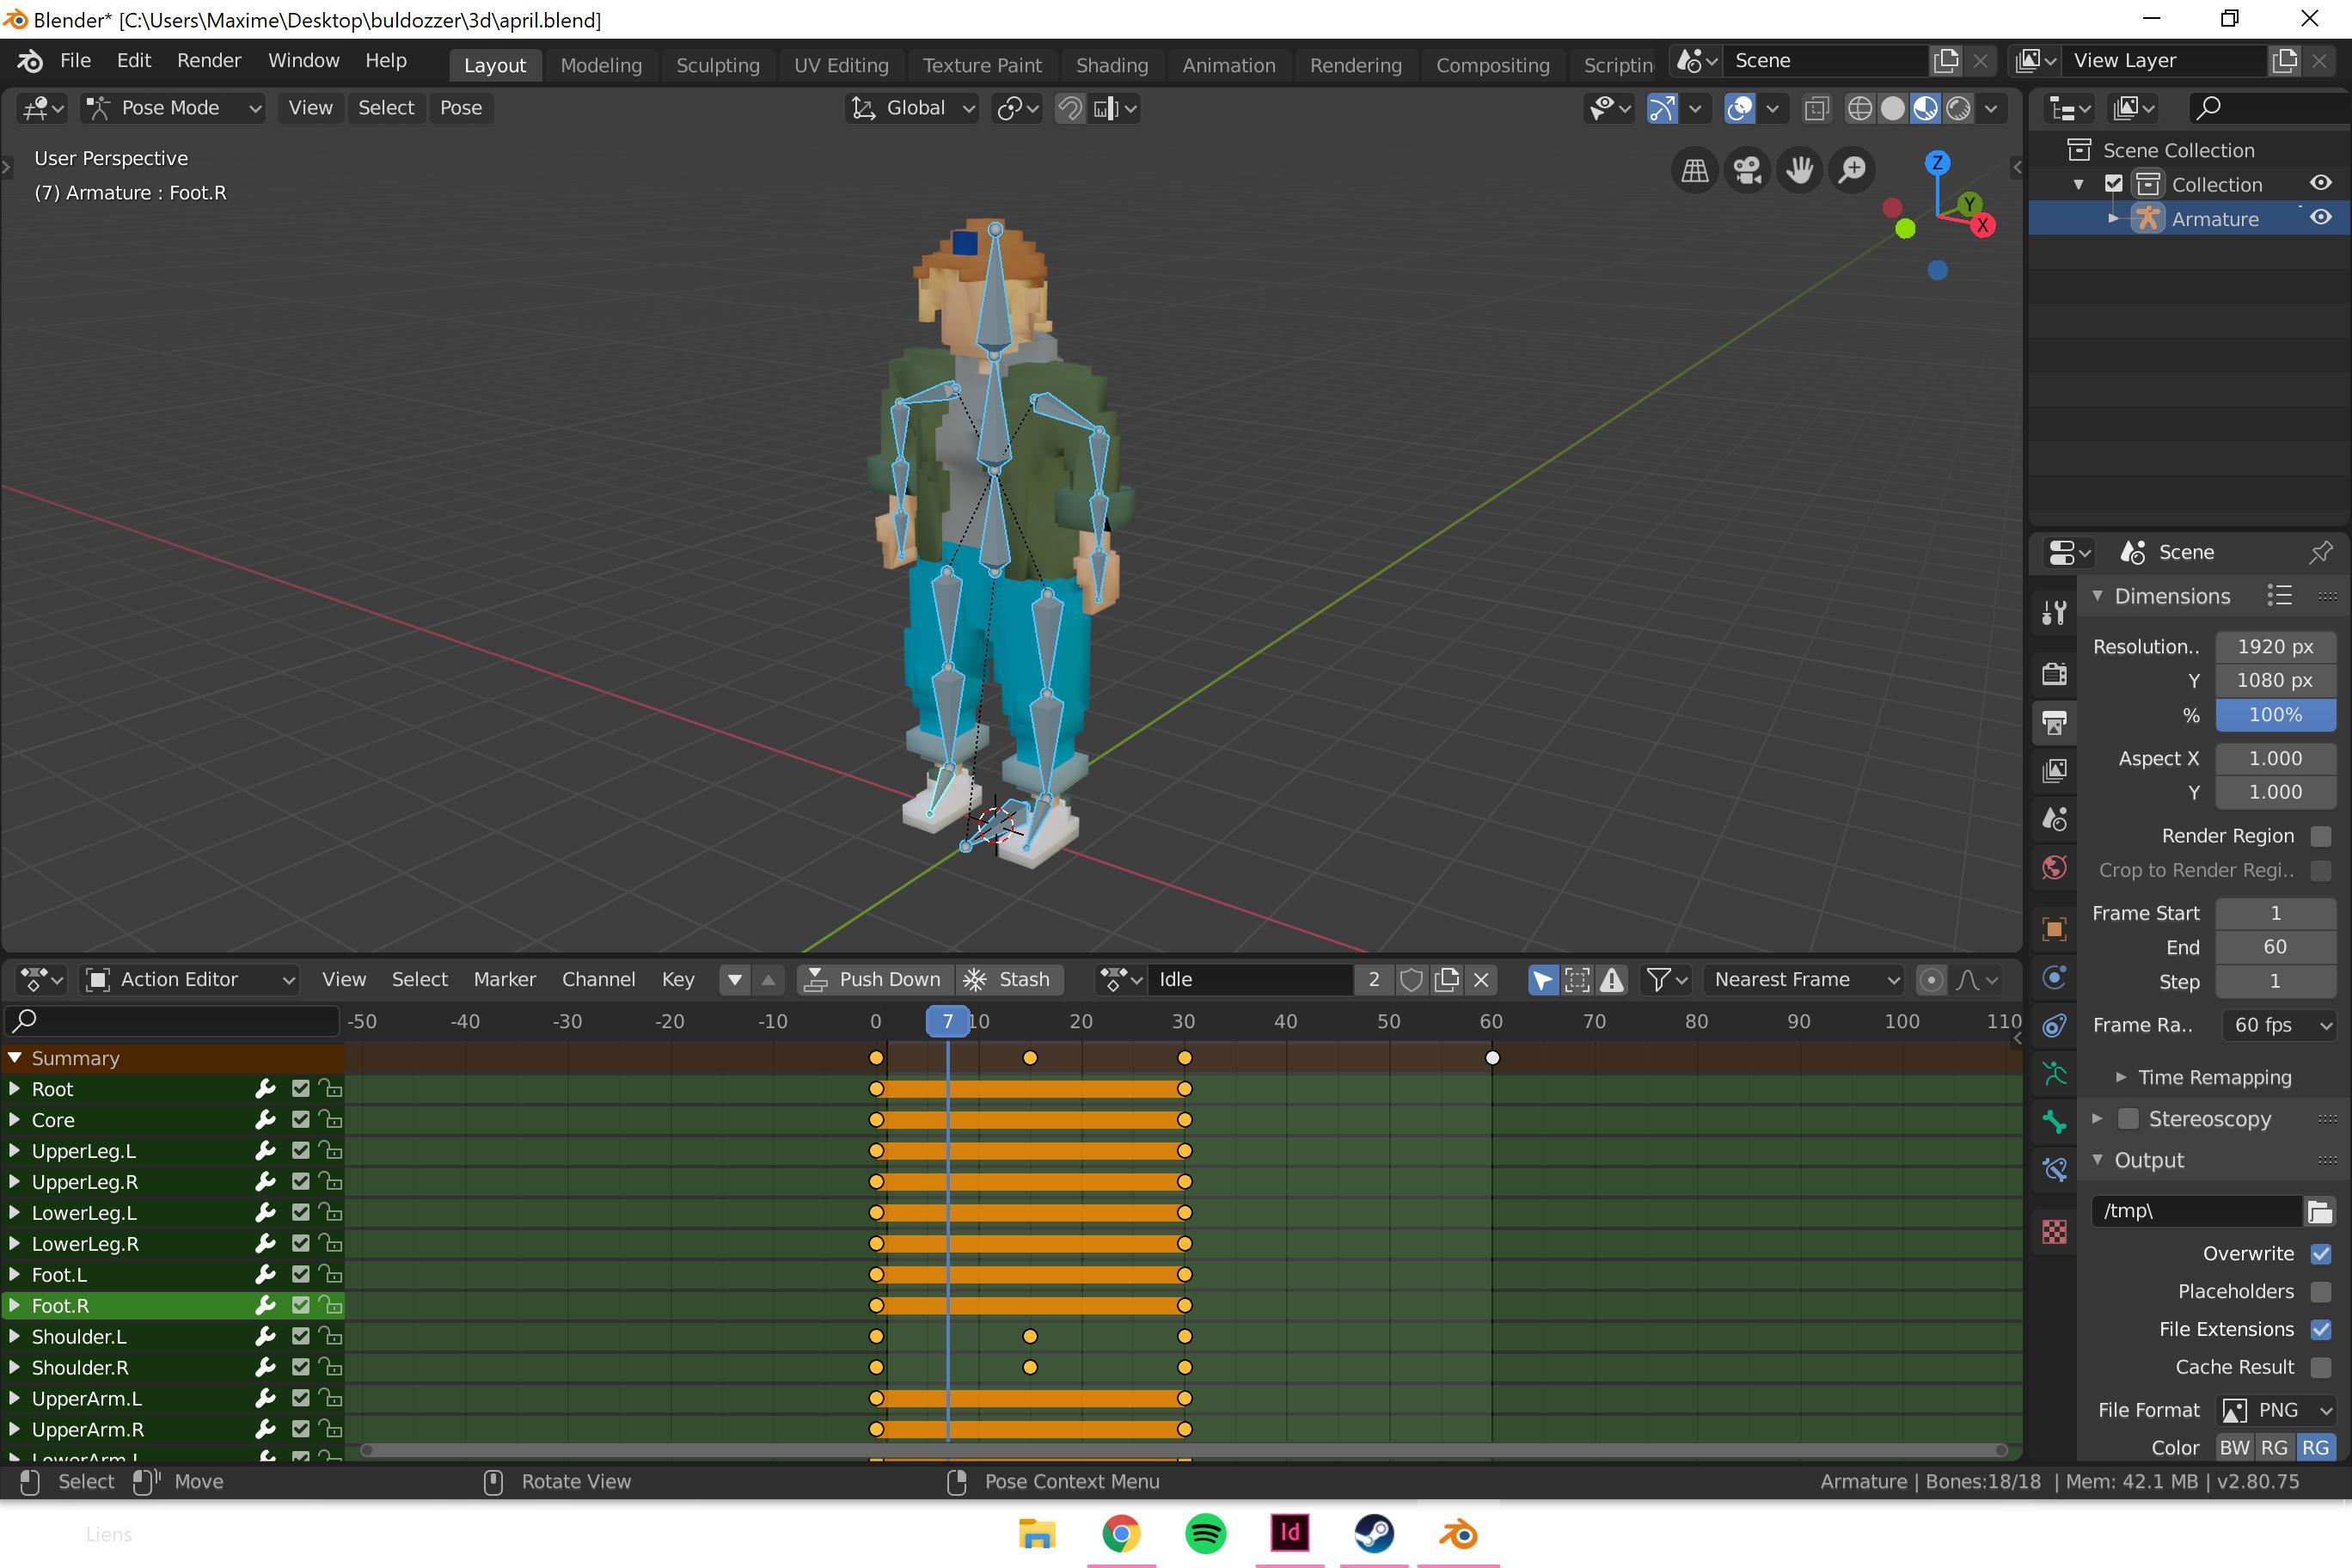The height and width of the screenshot is (1568, 2352).
Task: Toggle the Overwrite checkbox
Action: (2320, 1253)
